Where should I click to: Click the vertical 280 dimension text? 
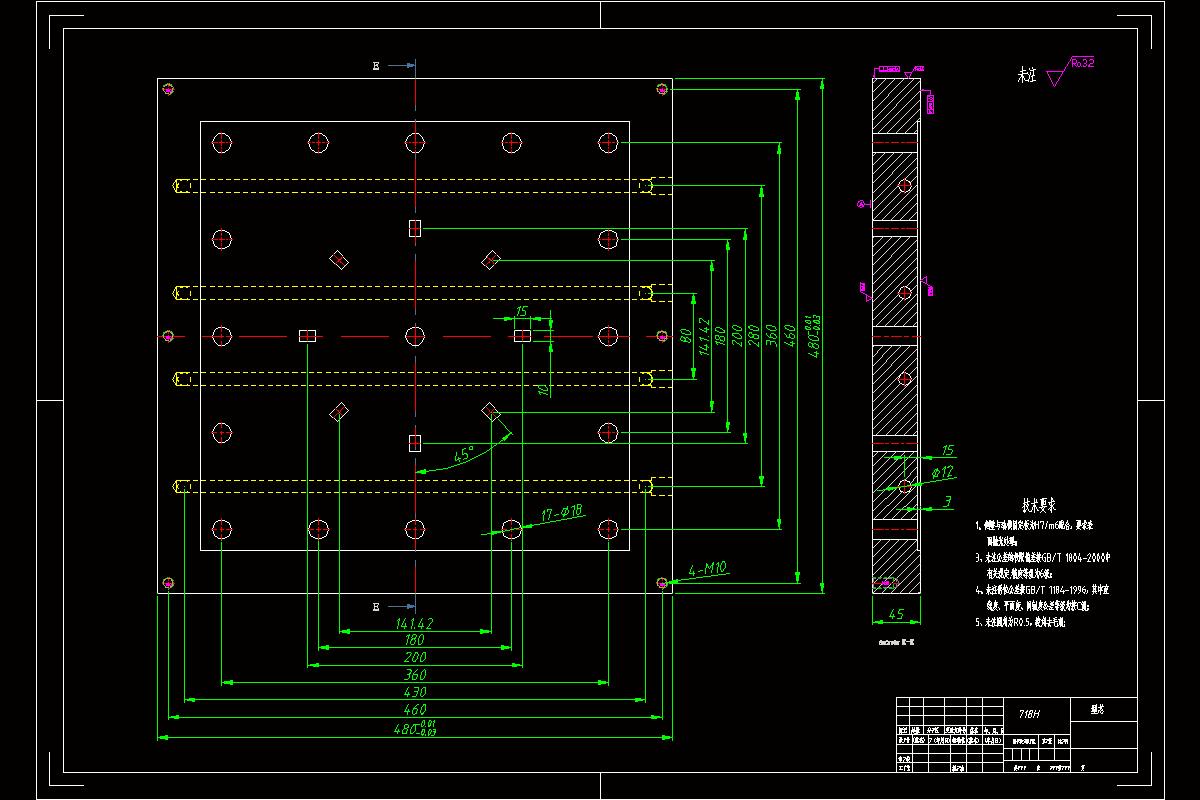752,335
